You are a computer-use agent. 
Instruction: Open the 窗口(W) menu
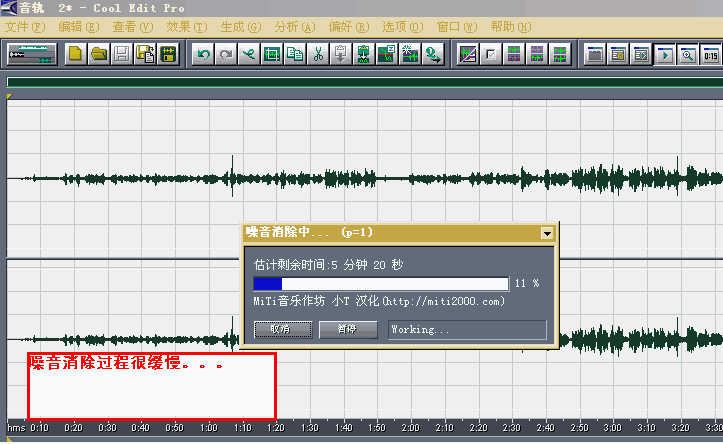click(x=457, y=27)
